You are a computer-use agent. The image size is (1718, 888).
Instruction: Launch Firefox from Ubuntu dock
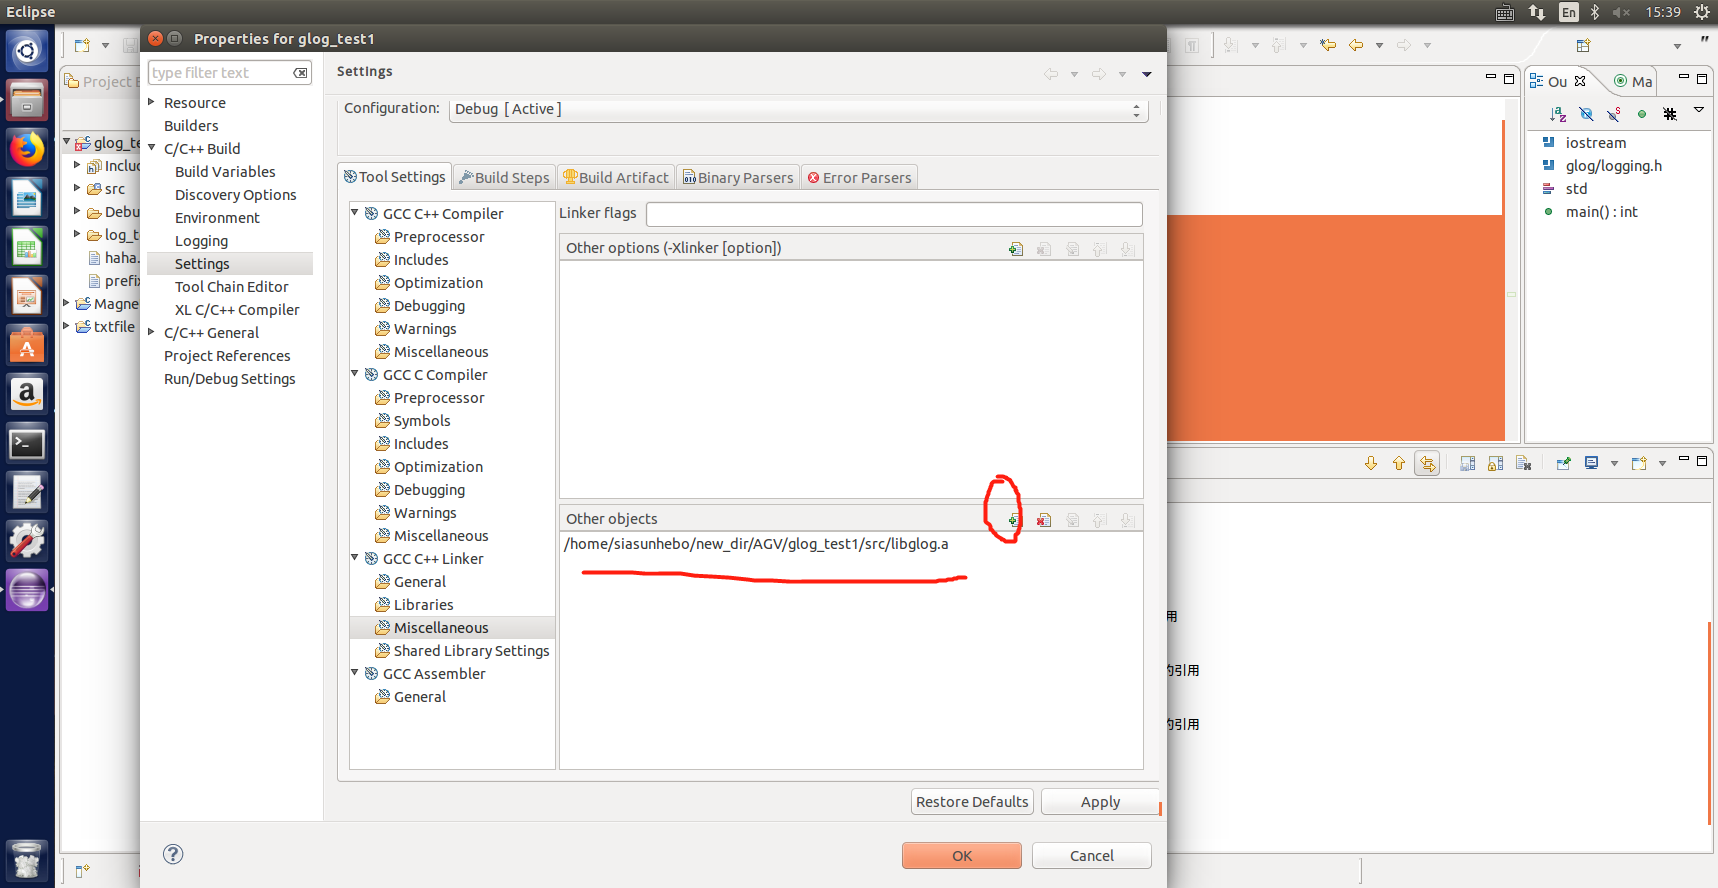coord(27,149)
